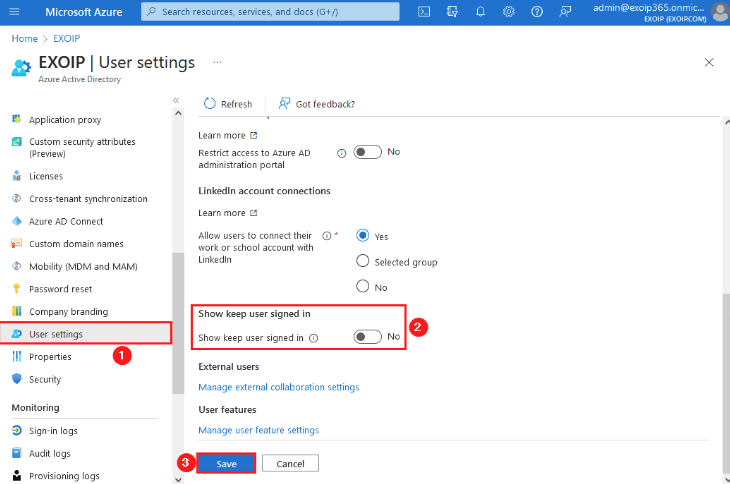Click the Company branding icon
Image resolution: width=730 pixels, height=484 pixels.
pyautogui.click(x=17, y=311)
